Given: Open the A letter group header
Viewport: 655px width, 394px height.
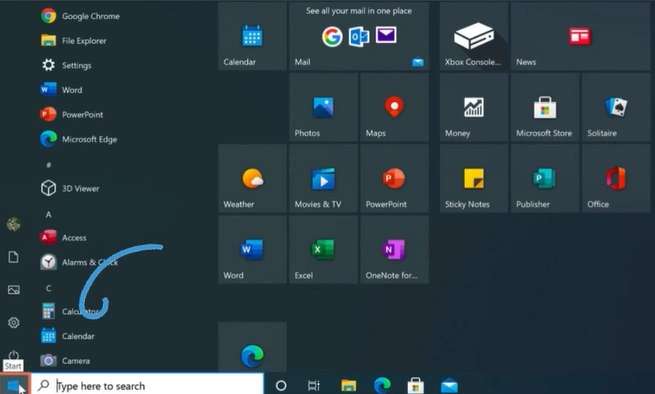Looking at the screenshot, I should (x=48, y=214).
